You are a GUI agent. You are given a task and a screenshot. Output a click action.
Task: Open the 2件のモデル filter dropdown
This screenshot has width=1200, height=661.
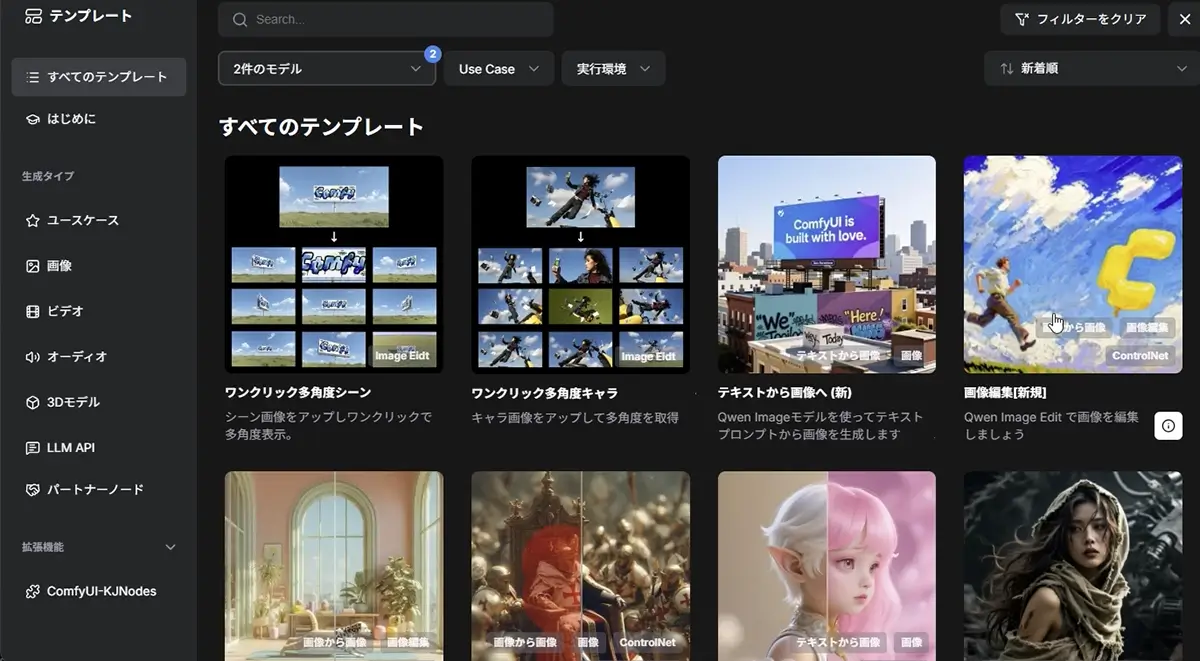(x=326, y=68)
